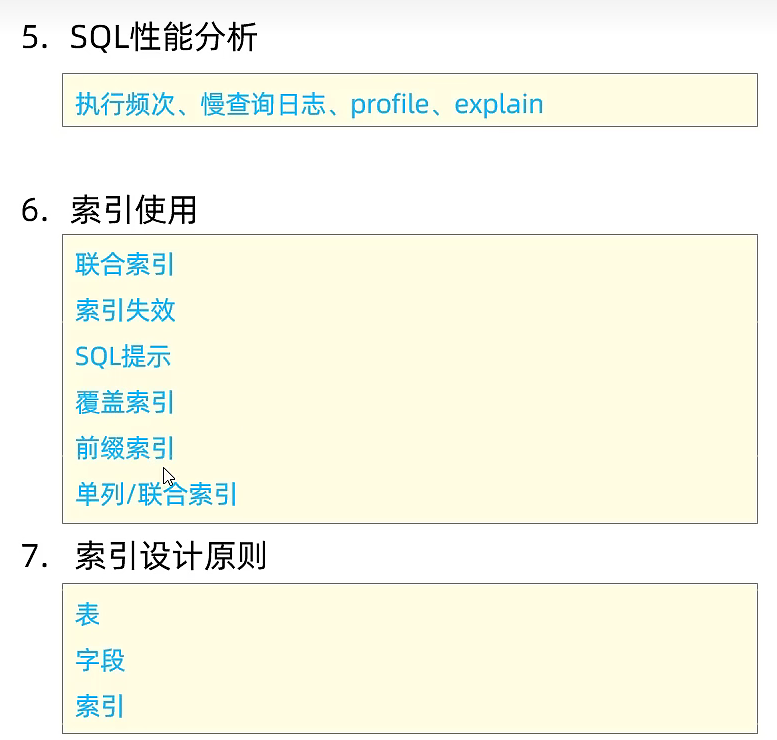Click the word "explain"
This screenshot has height=740, width=777.
499,103
